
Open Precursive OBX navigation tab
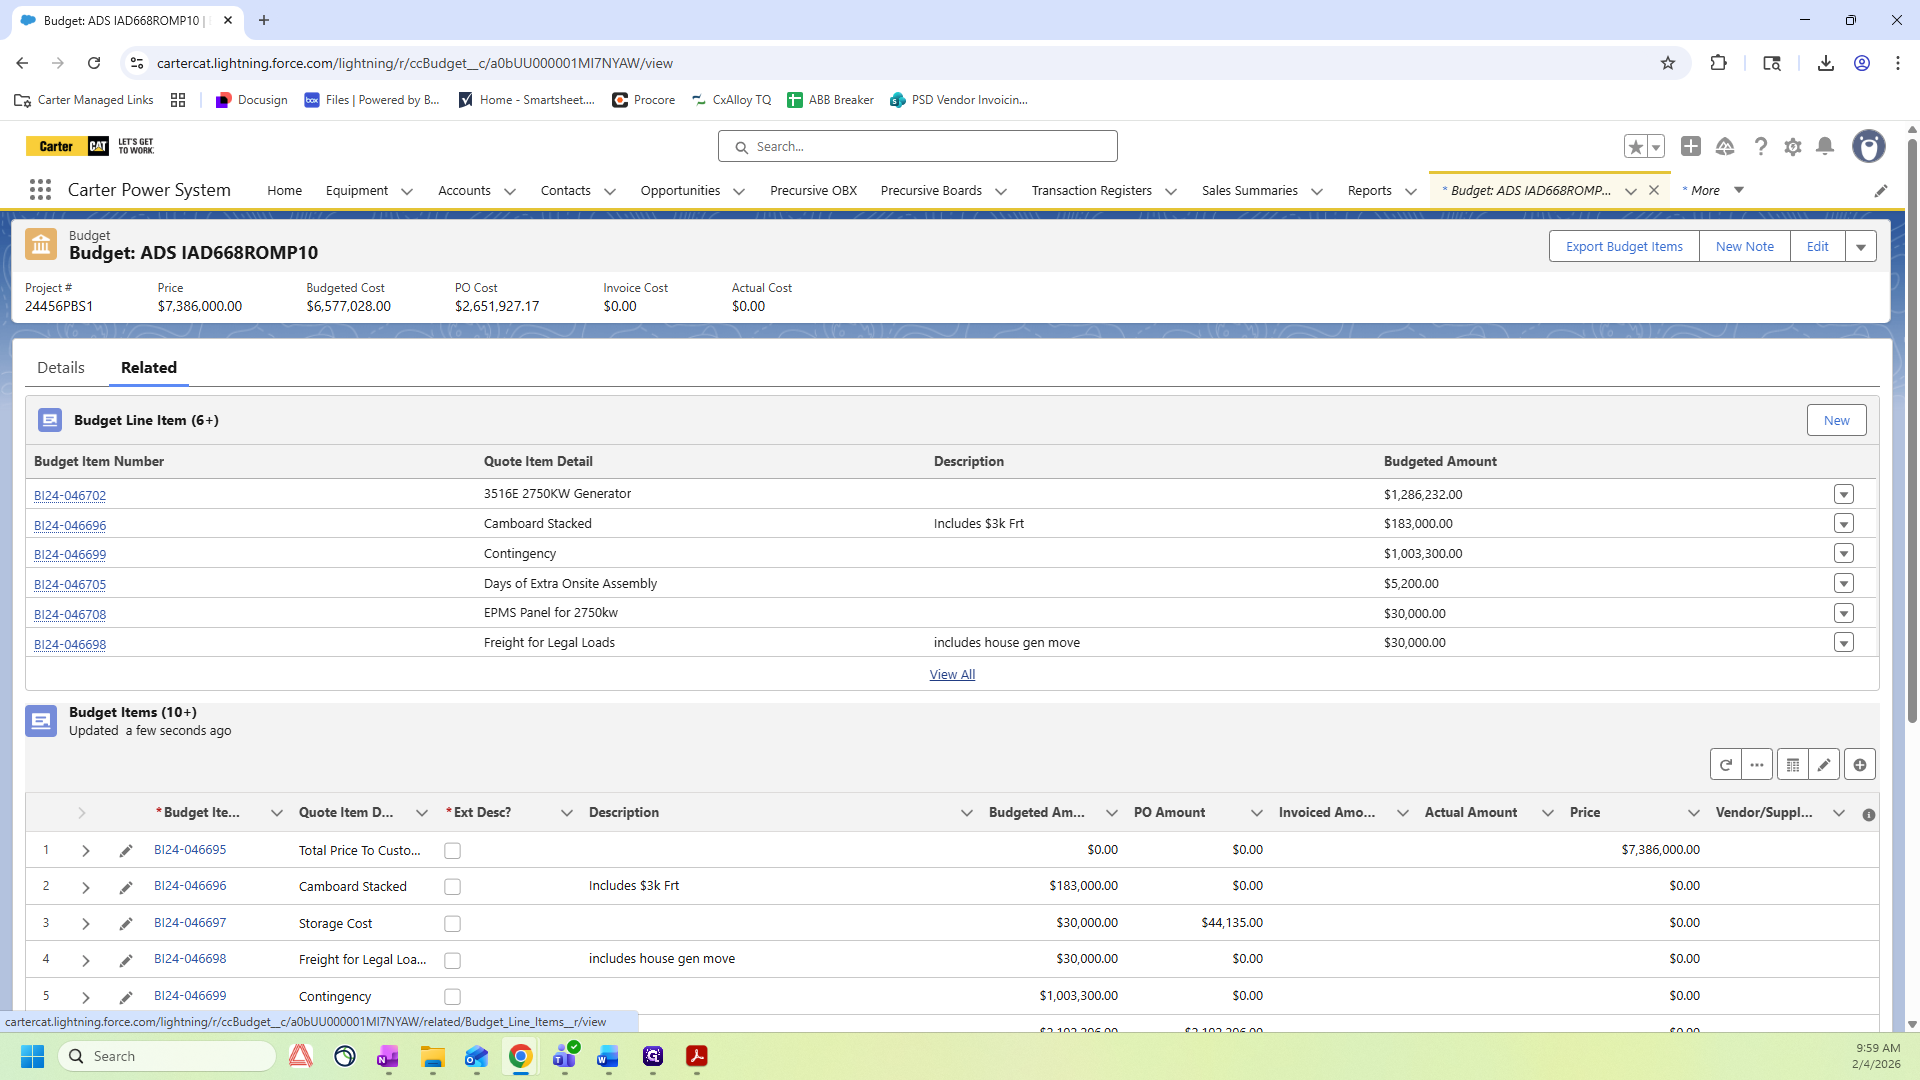pos(813,191)
